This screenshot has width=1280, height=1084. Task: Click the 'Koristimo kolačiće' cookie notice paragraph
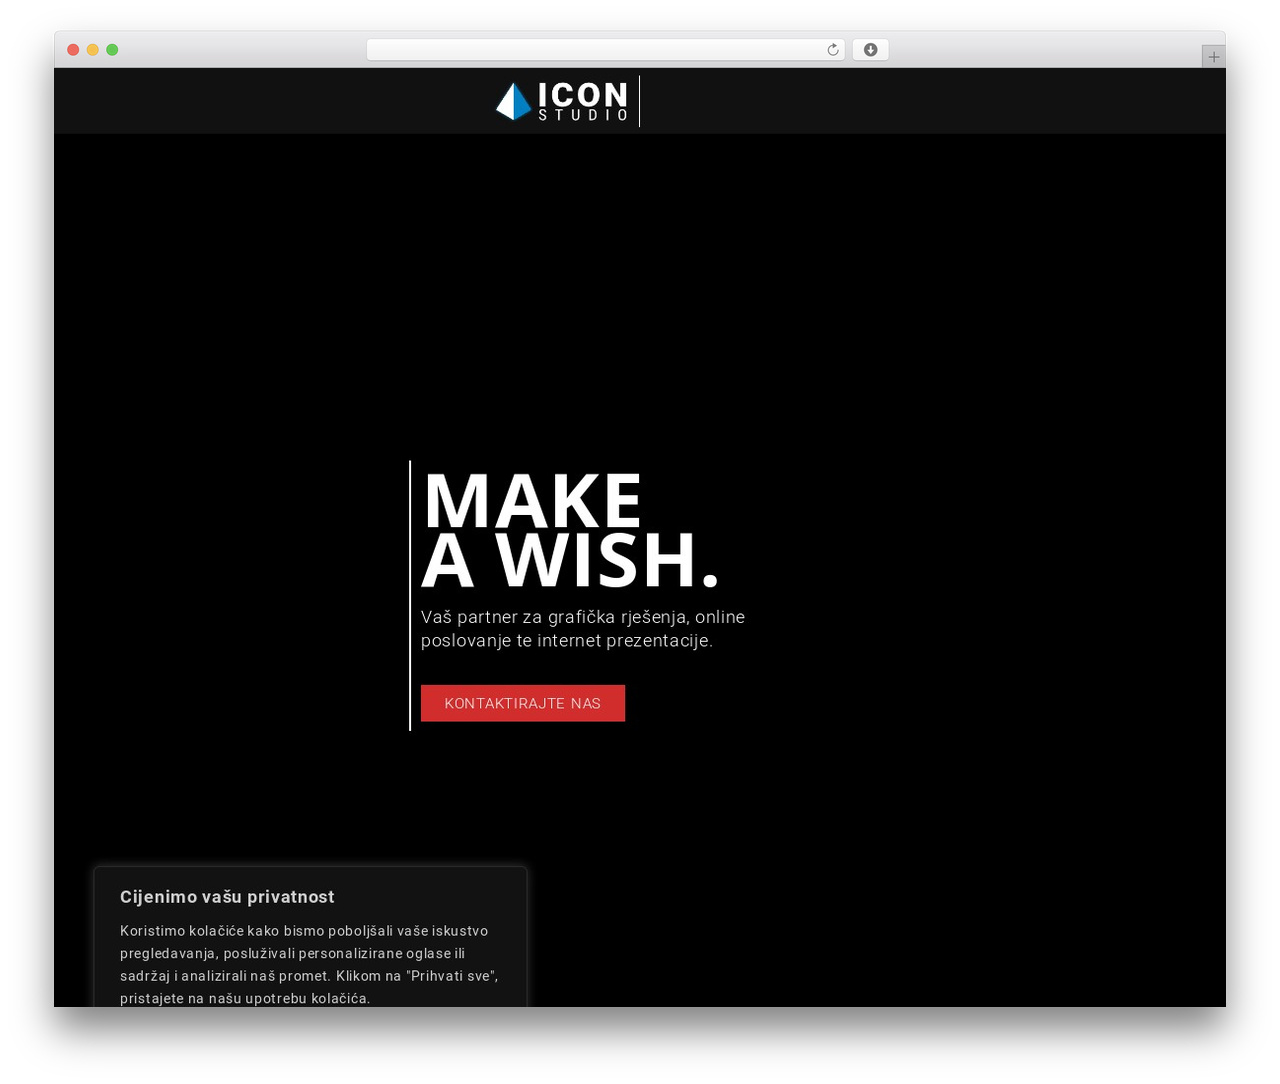click(x=310, y=964)
